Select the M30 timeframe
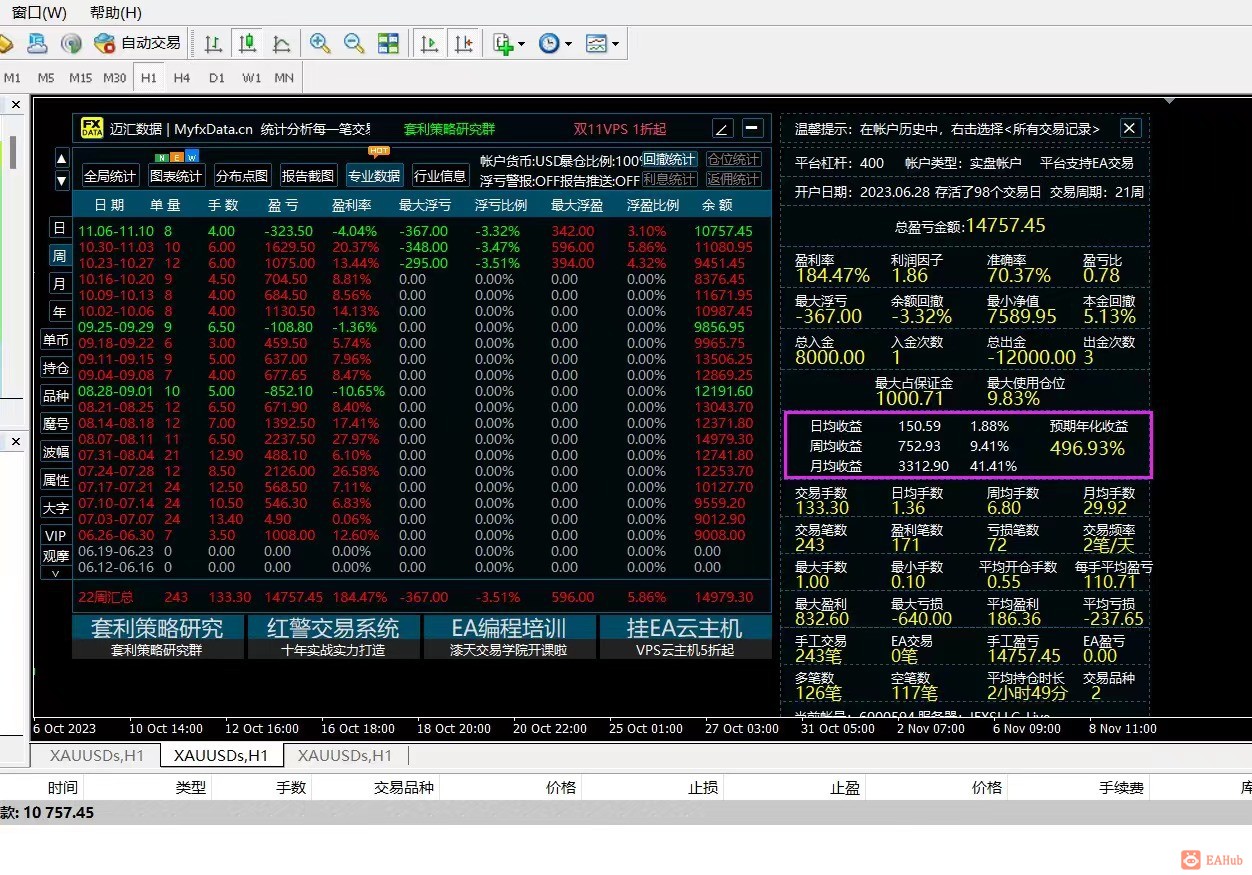 coord(115,77)
